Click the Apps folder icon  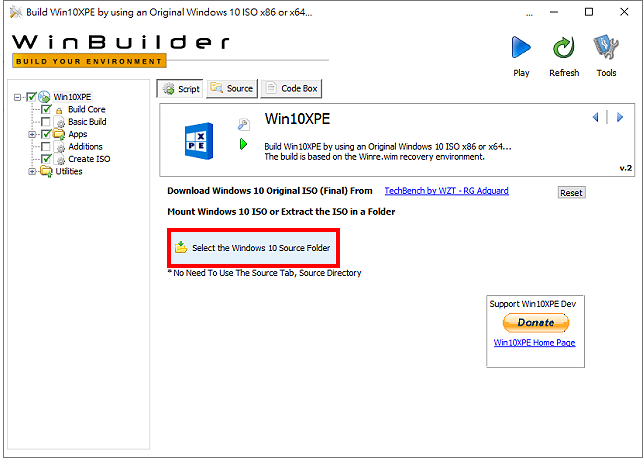(x=59, y=134)
